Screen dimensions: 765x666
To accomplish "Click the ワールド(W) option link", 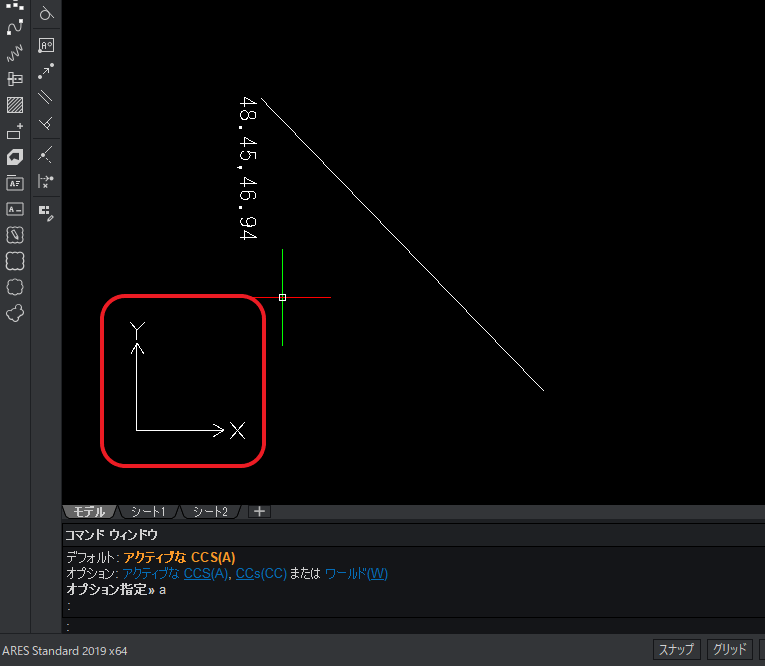I will pyautogui.click(x=356, y=573).
